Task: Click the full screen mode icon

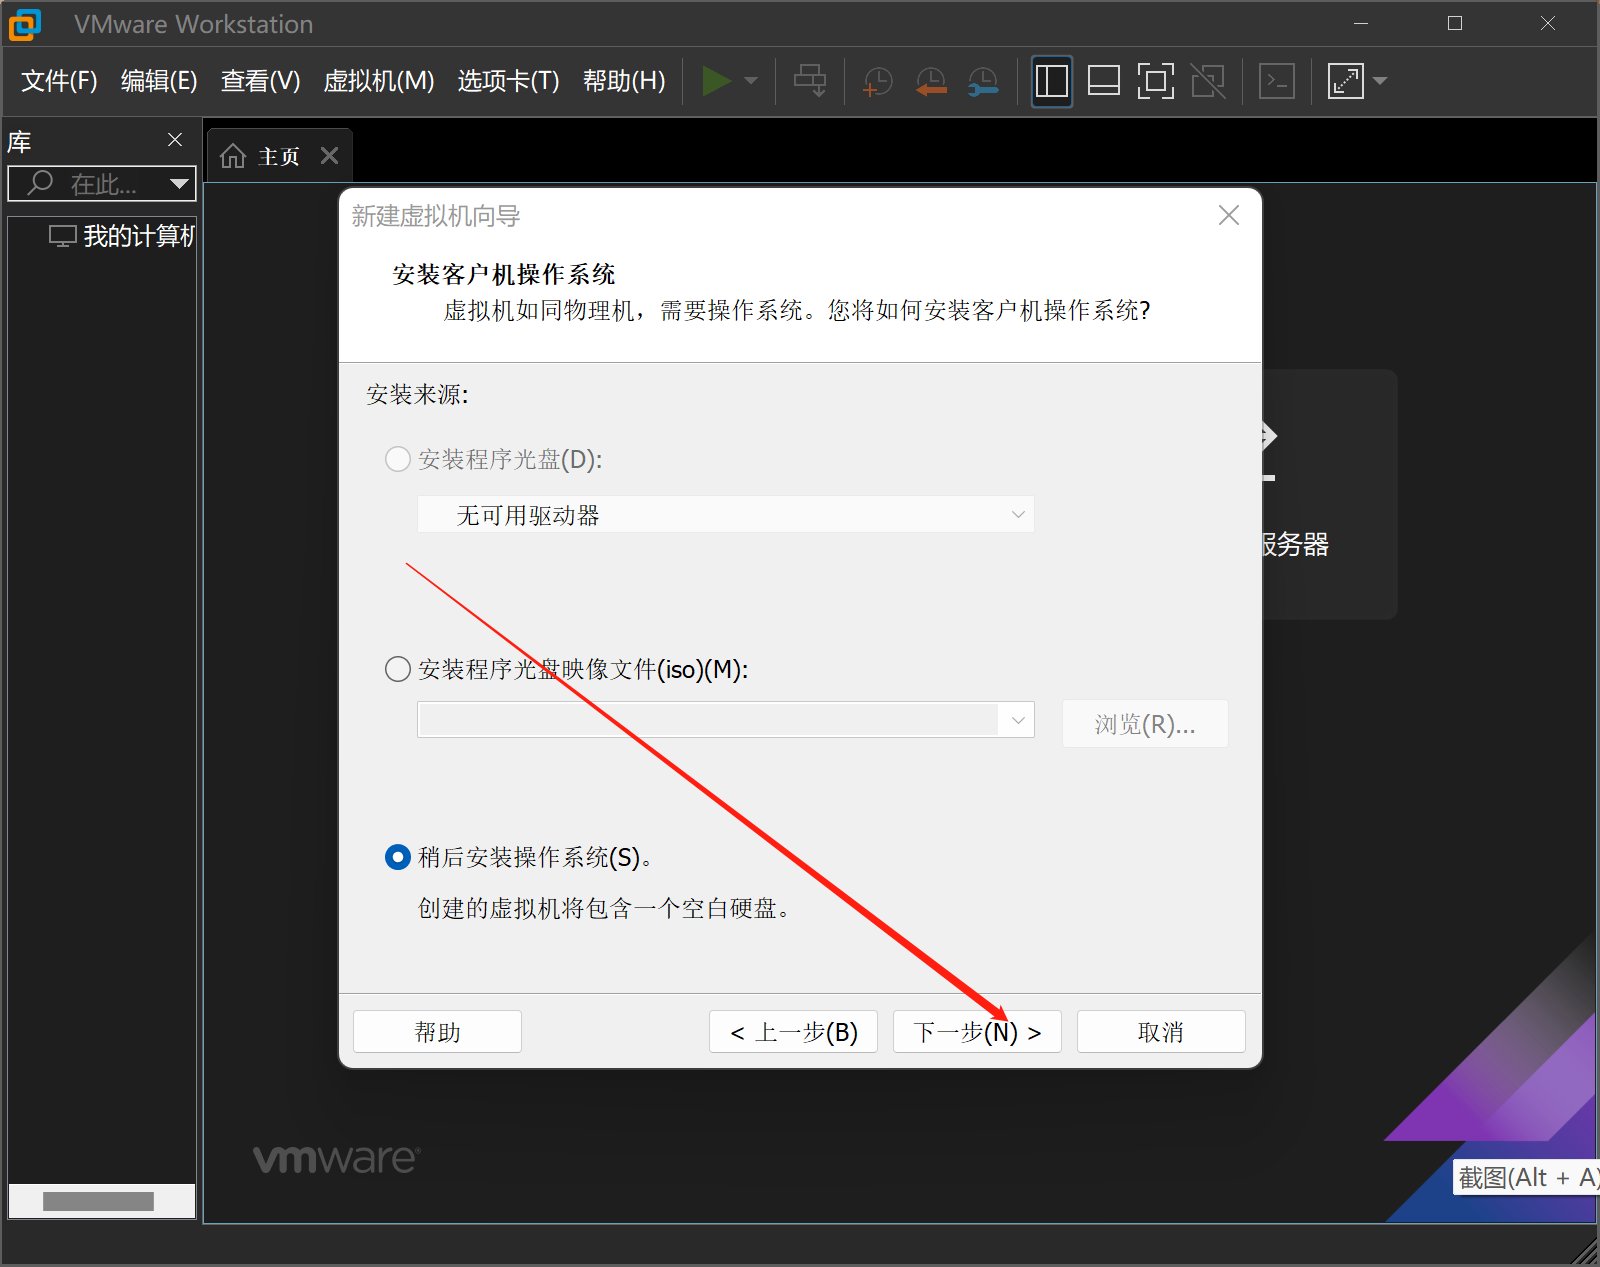Action: click(x=1156, y=81)
